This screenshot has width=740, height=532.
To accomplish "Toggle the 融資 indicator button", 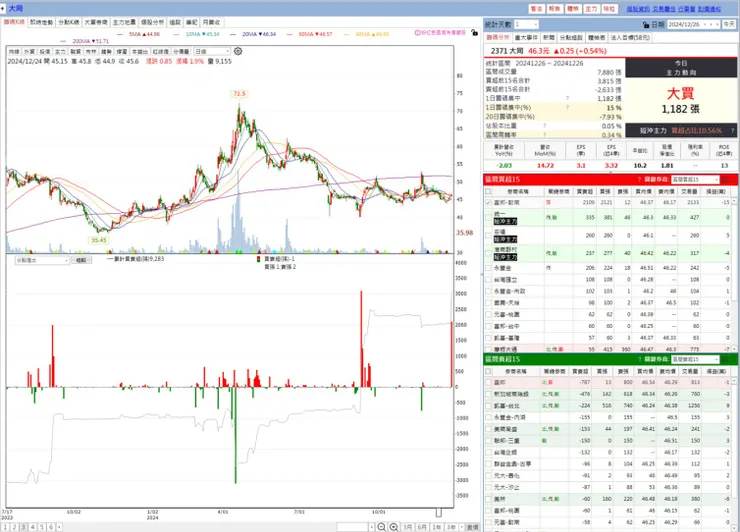I will point(76,51).
